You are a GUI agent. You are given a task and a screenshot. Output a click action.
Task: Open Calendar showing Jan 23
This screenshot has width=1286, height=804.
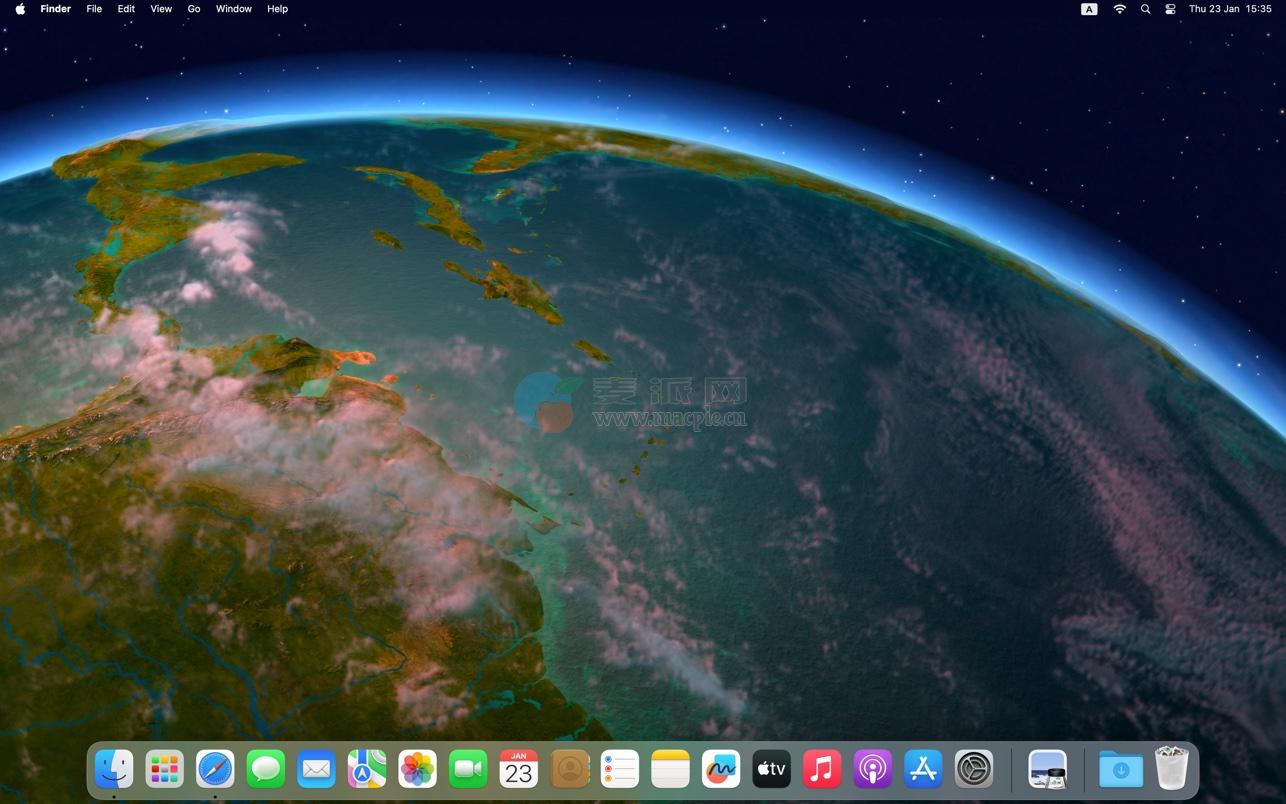(518, 770)
